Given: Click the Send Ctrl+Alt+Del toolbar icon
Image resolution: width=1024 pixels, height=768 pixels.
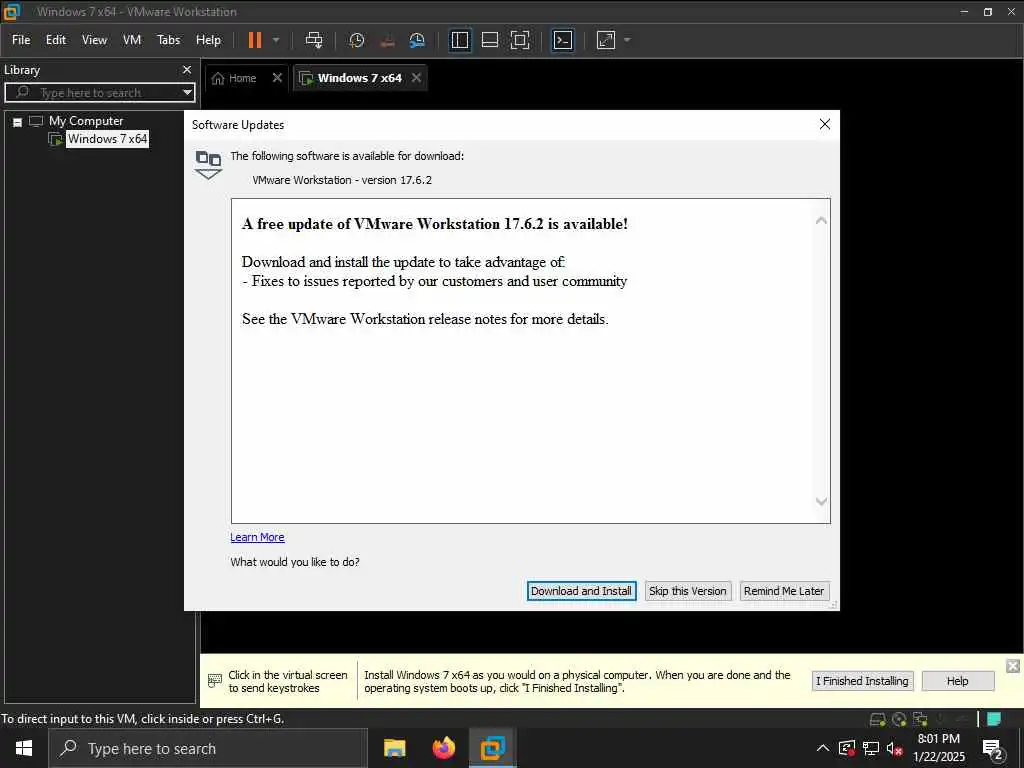Looking at the screenshot, I should [x=314, y=40].
